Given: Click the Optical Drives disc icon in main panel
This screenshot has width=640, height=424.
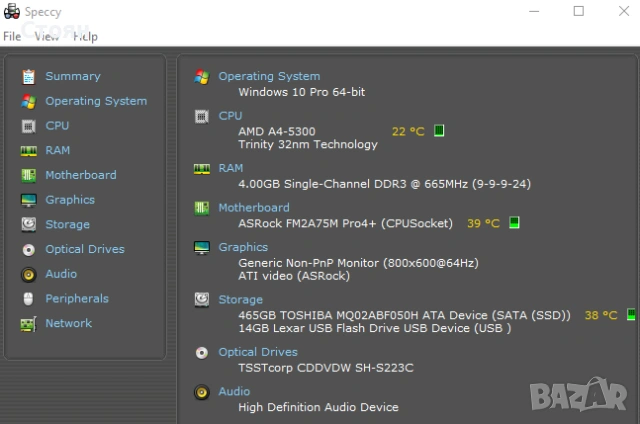Looking at the screenshot, I should coord(202,353).
